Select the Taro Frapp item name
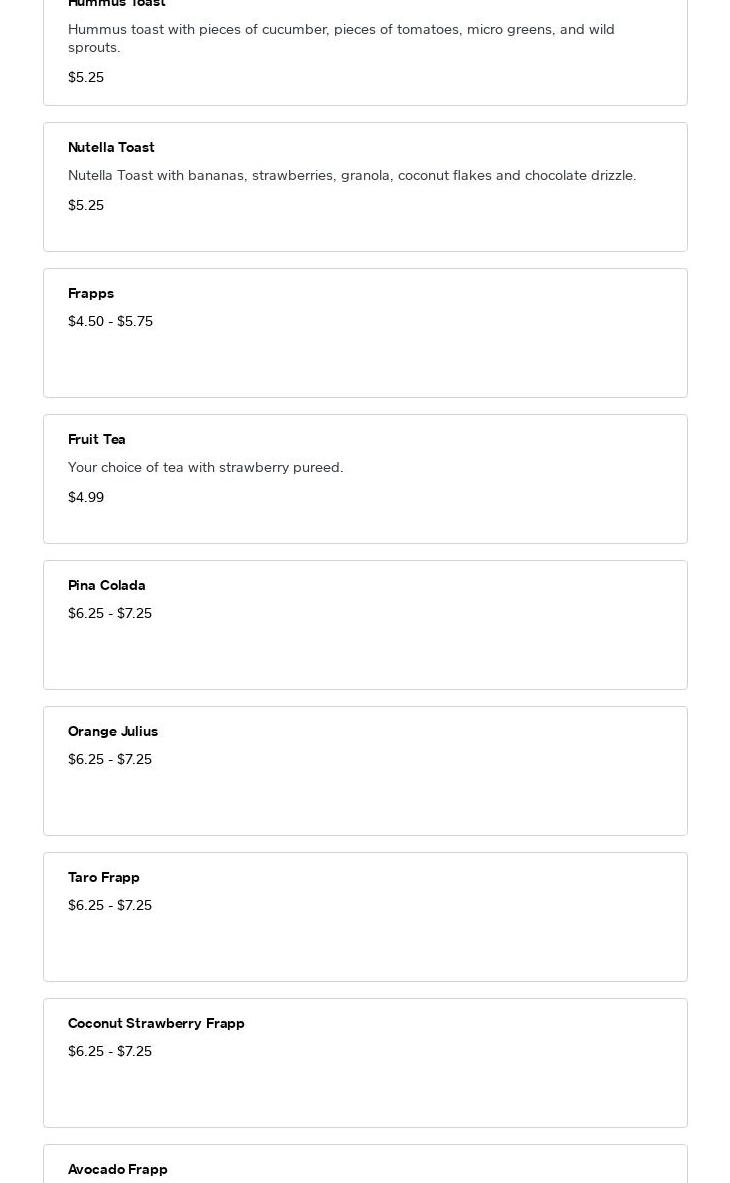The width and height of the screenshot is (730, 1183). pyautogui.click(x=104, y=877)
